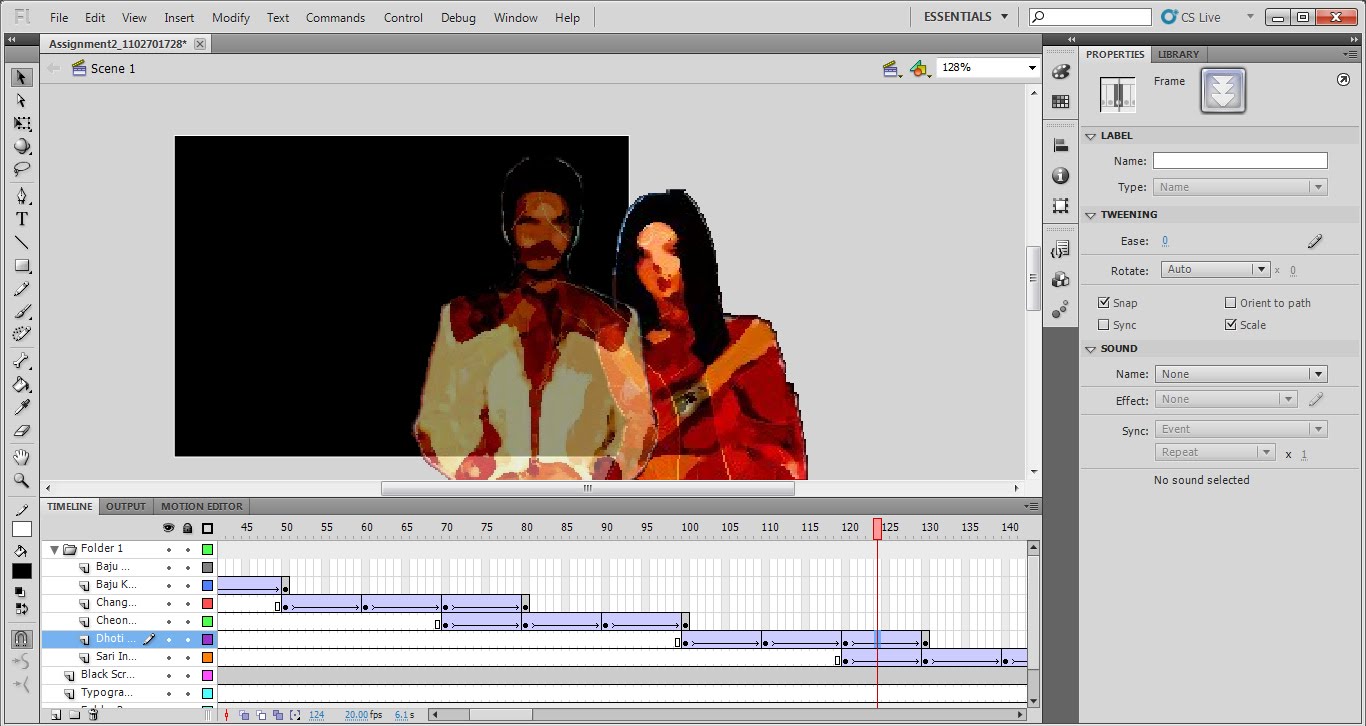Select the Zoom magnifier tool
This screenshot has height=726, width=1366.
pyautogui.click(x=21, y=480)
